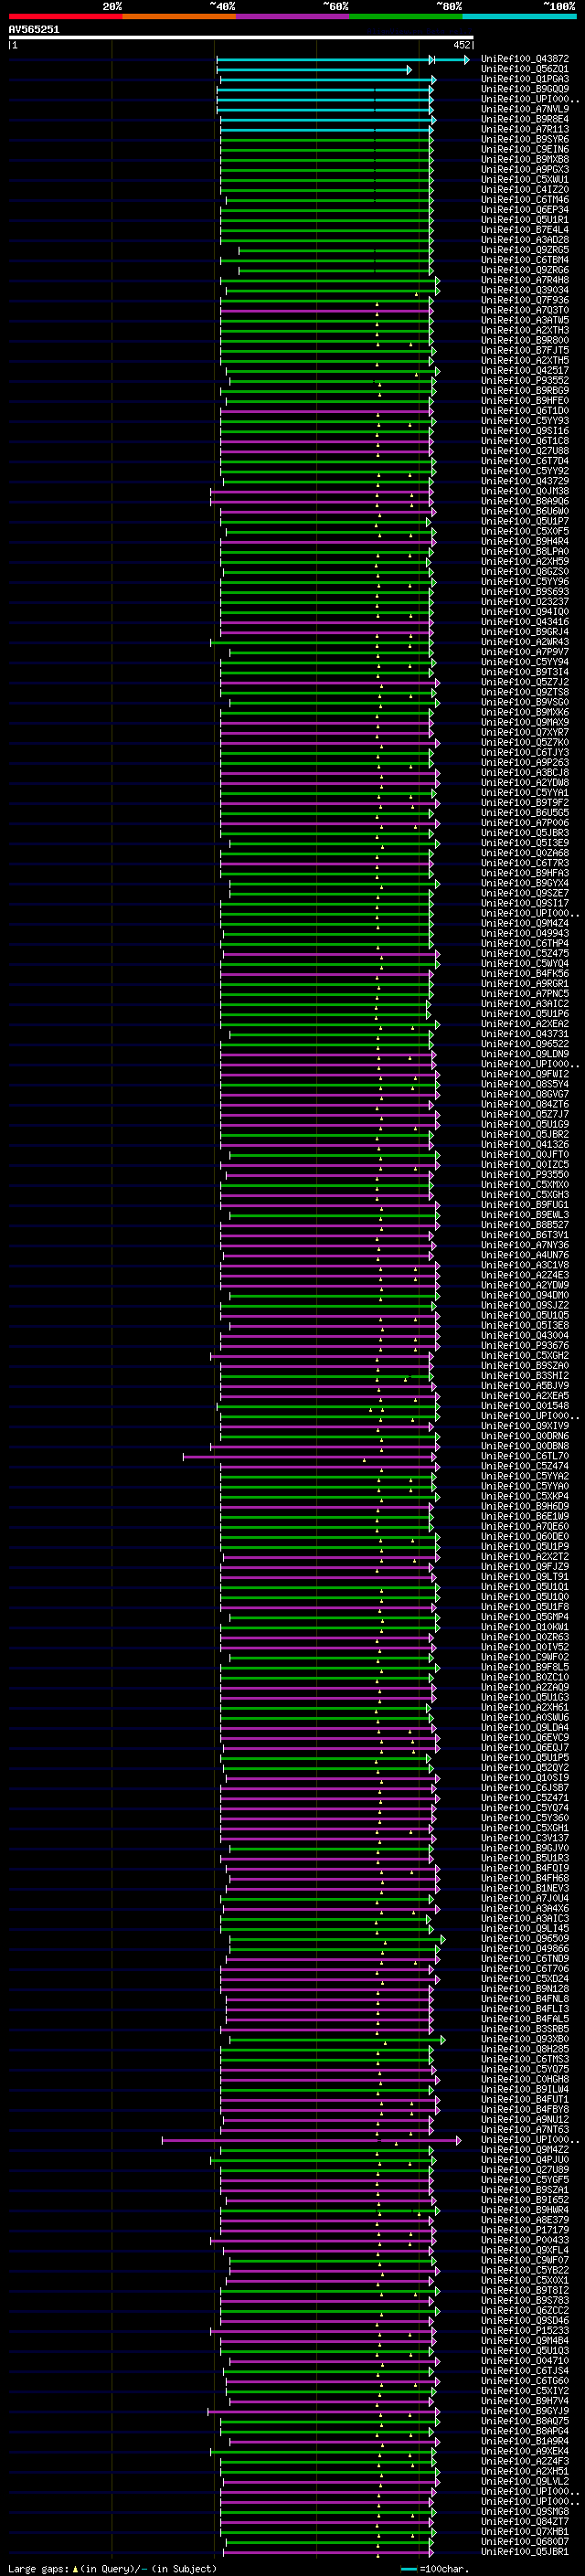Click the cyan ~100% identity legend segment
Viewport: 585px width, 2576px height.
(519, 16)
